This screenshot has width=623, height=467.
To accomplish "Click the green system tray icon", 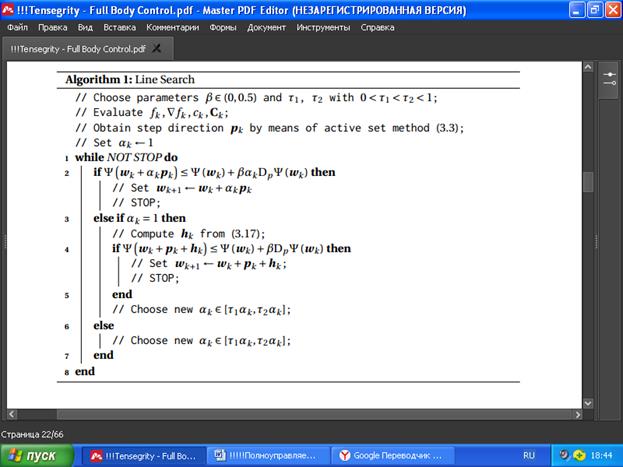I will pos(578,455).
